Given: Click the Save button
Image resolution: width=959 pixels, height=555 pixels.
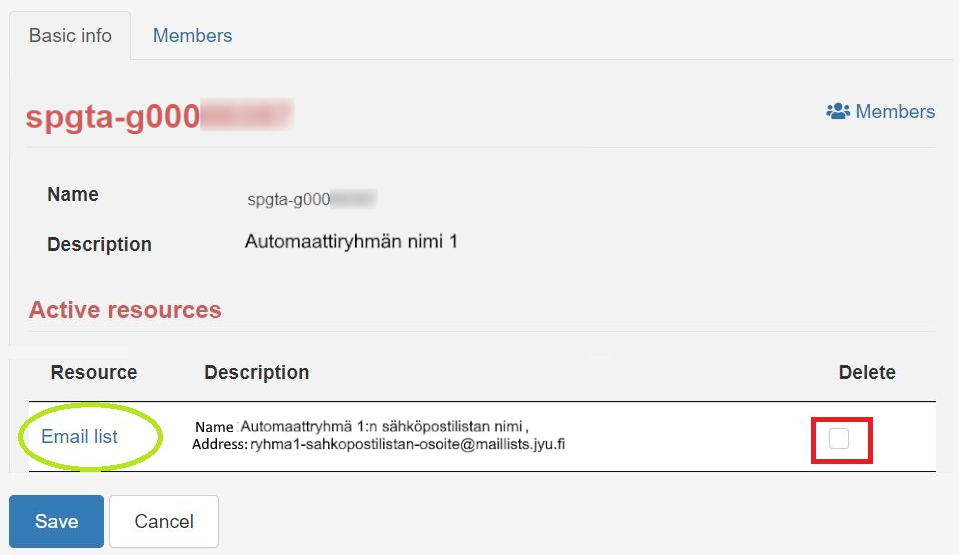Looking at the screenshot, I should click(x=56, y=521).
